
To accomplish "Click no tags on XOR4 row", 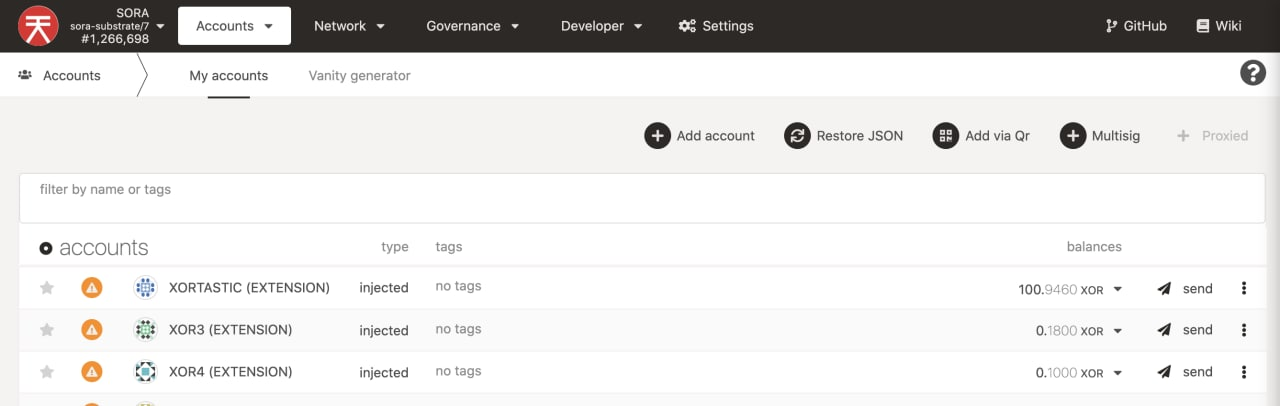I will [458, 370].
